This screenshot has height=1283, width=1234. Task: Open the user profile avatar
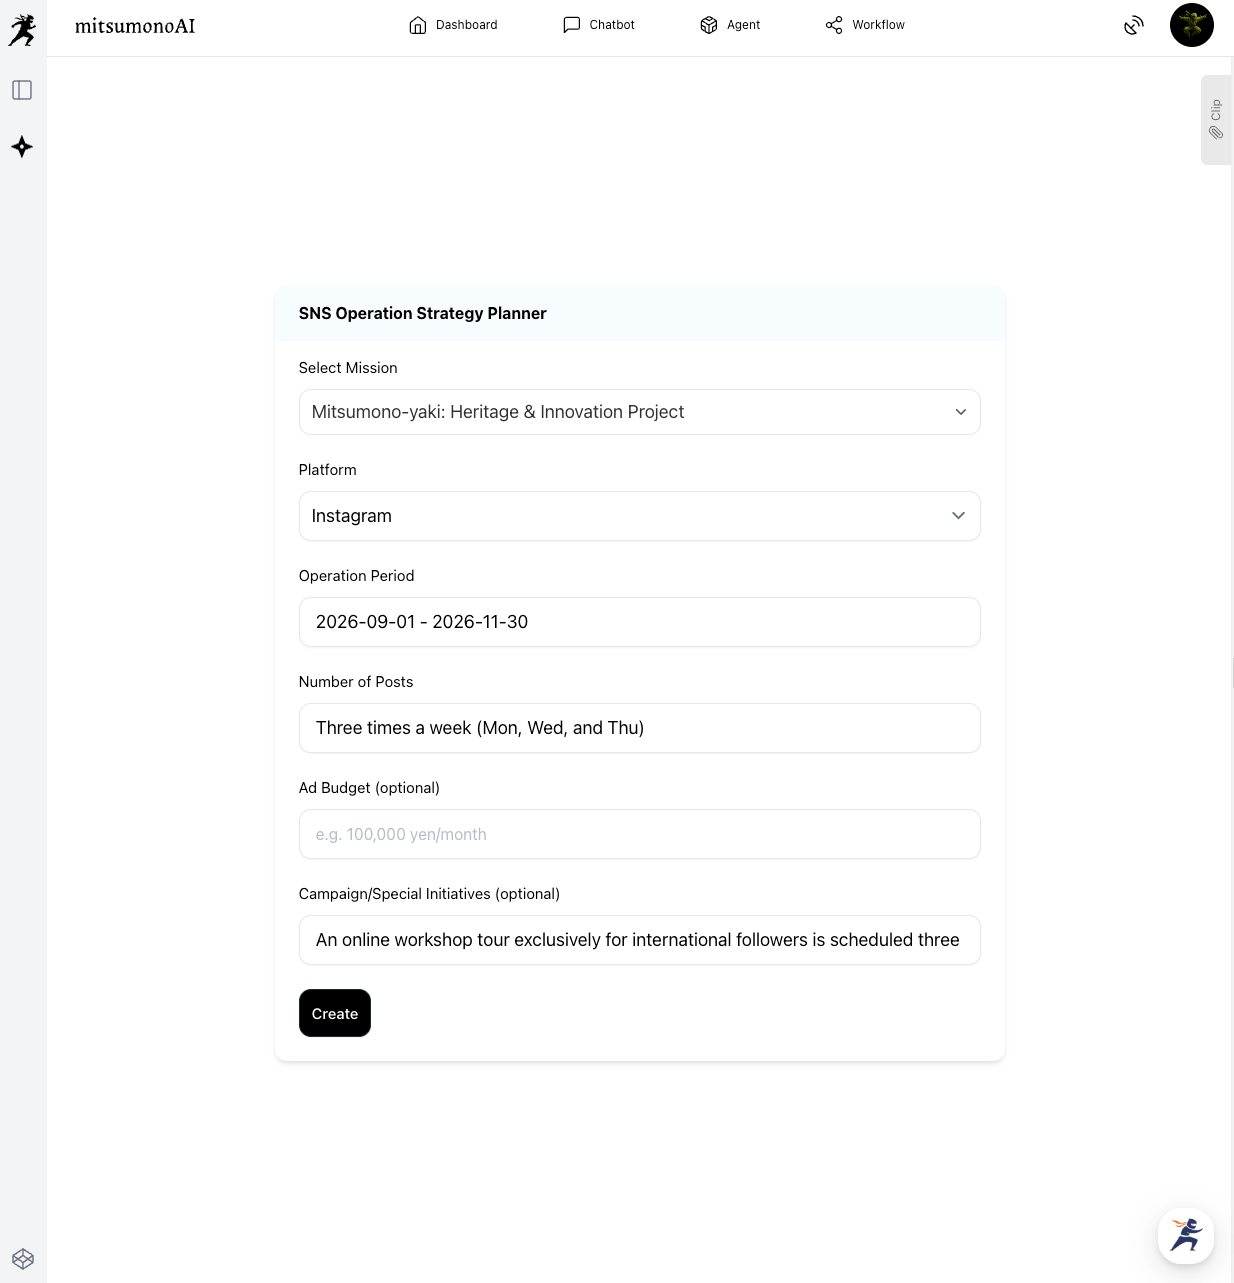pyautogui.click(x=1191, y=25)
